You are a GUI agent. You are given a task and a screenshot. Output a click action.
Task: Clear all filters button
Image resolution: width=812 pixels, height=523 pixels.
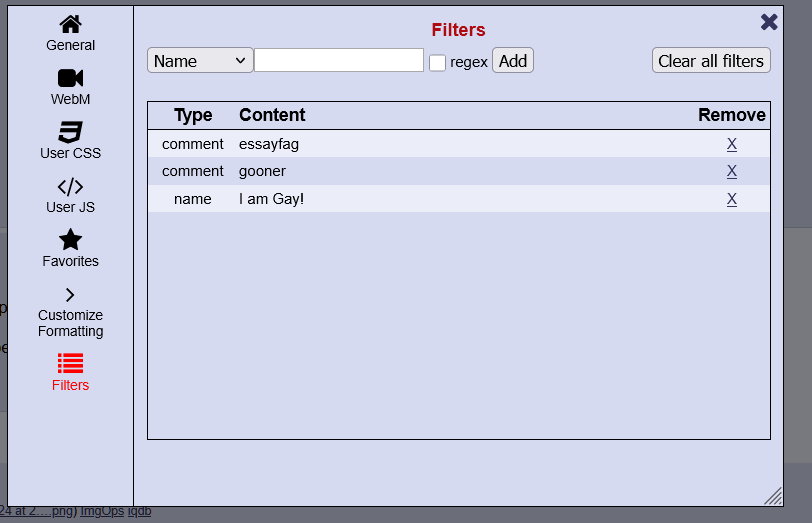tap(711, 61)
